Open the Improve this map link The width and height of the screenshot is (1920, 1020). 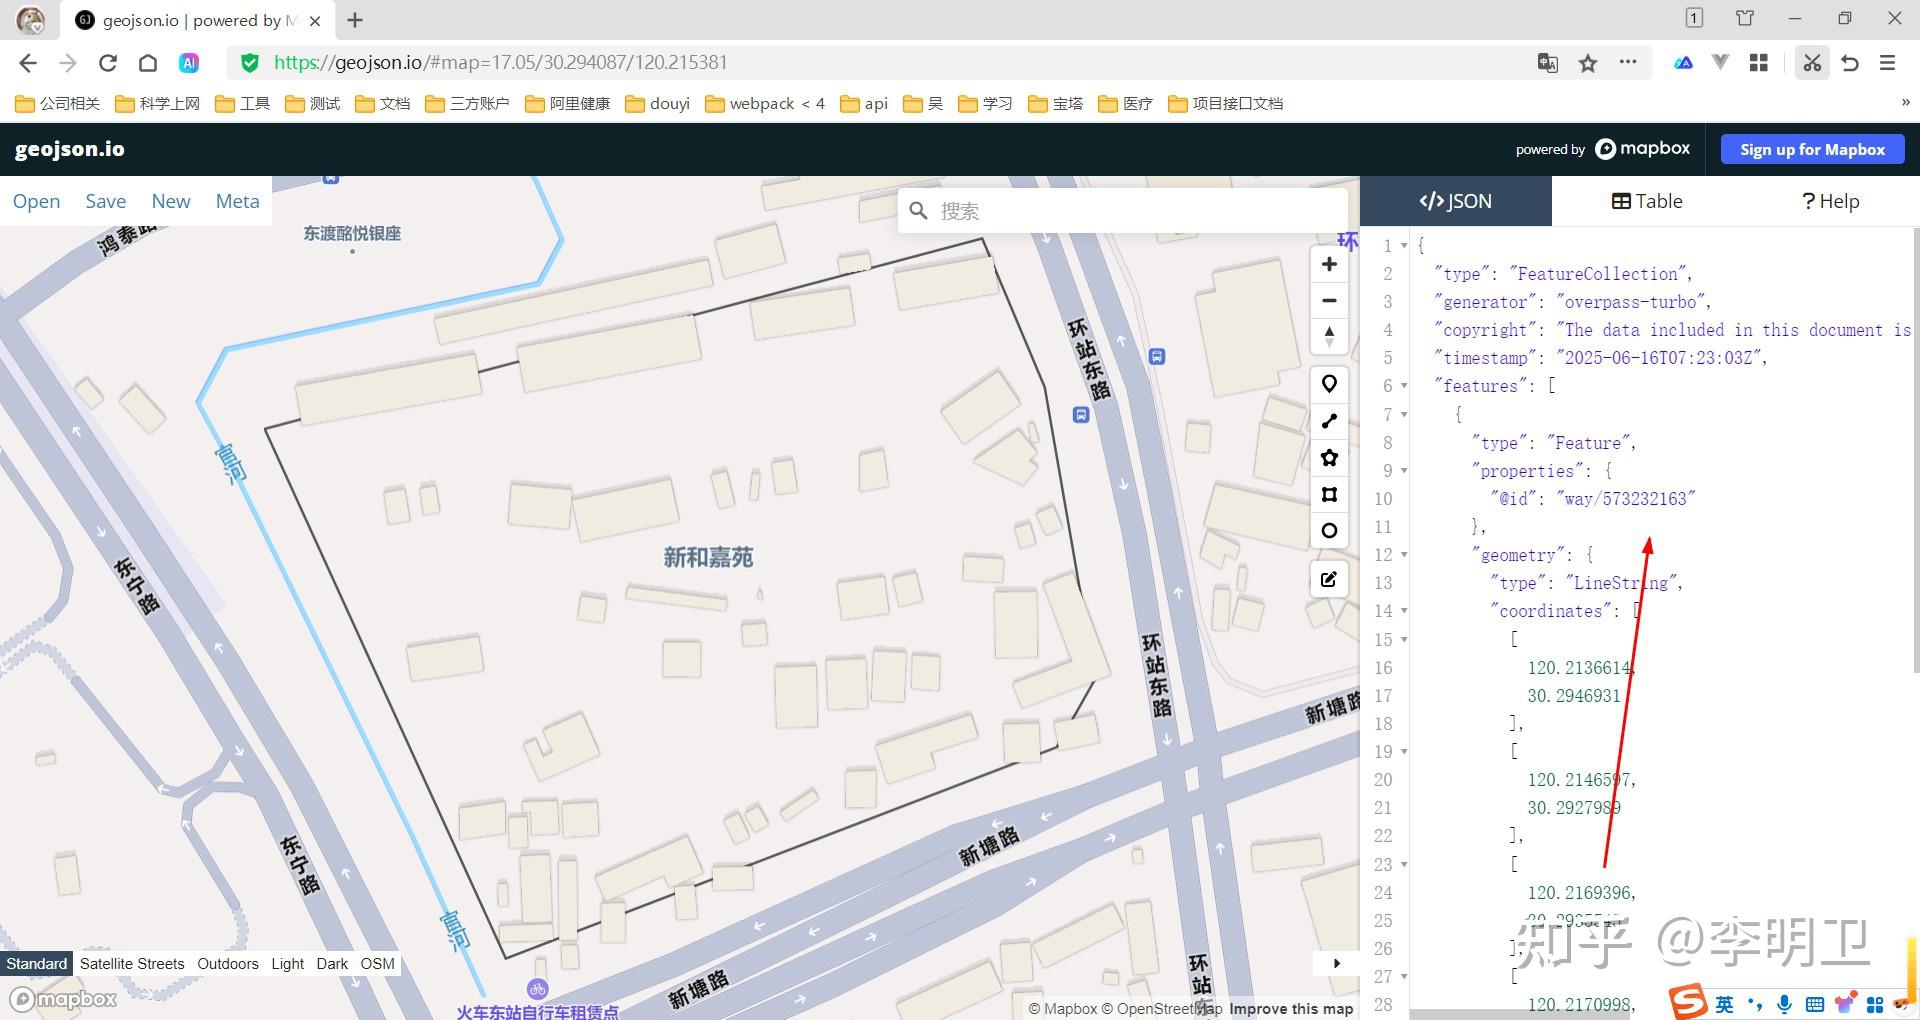(1291, 1009)
